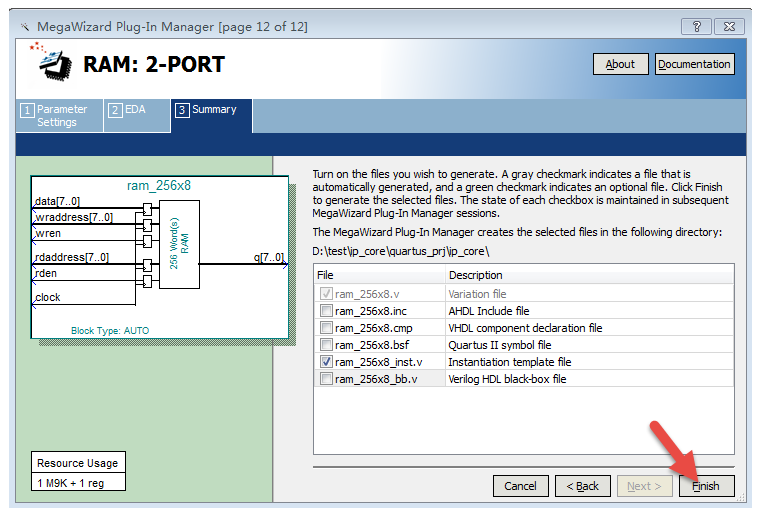Toggle the ram_256x8.inc checkbox
Image resolution: width=760 pixels, height=514 pixels.
point(326,310)
